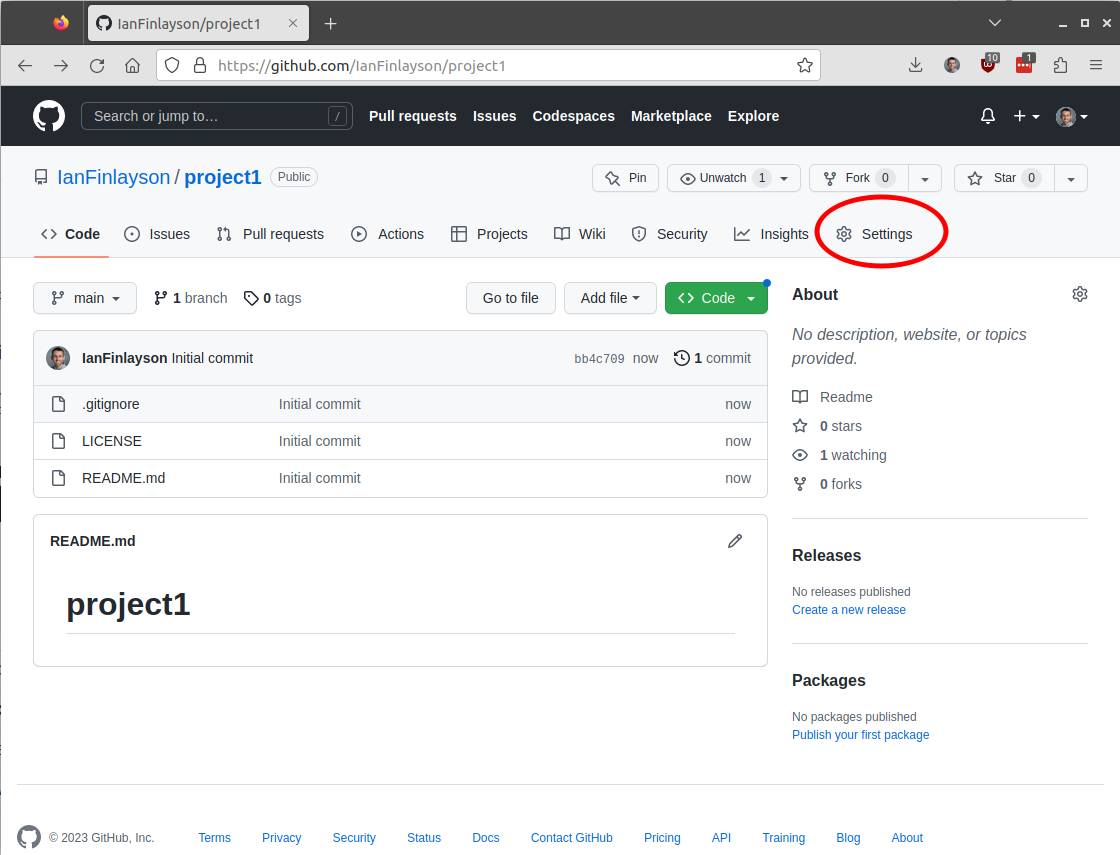Screen dimensions: 1120x855
Task: Click Publish your first package link
Action: [x=860, y=734]
